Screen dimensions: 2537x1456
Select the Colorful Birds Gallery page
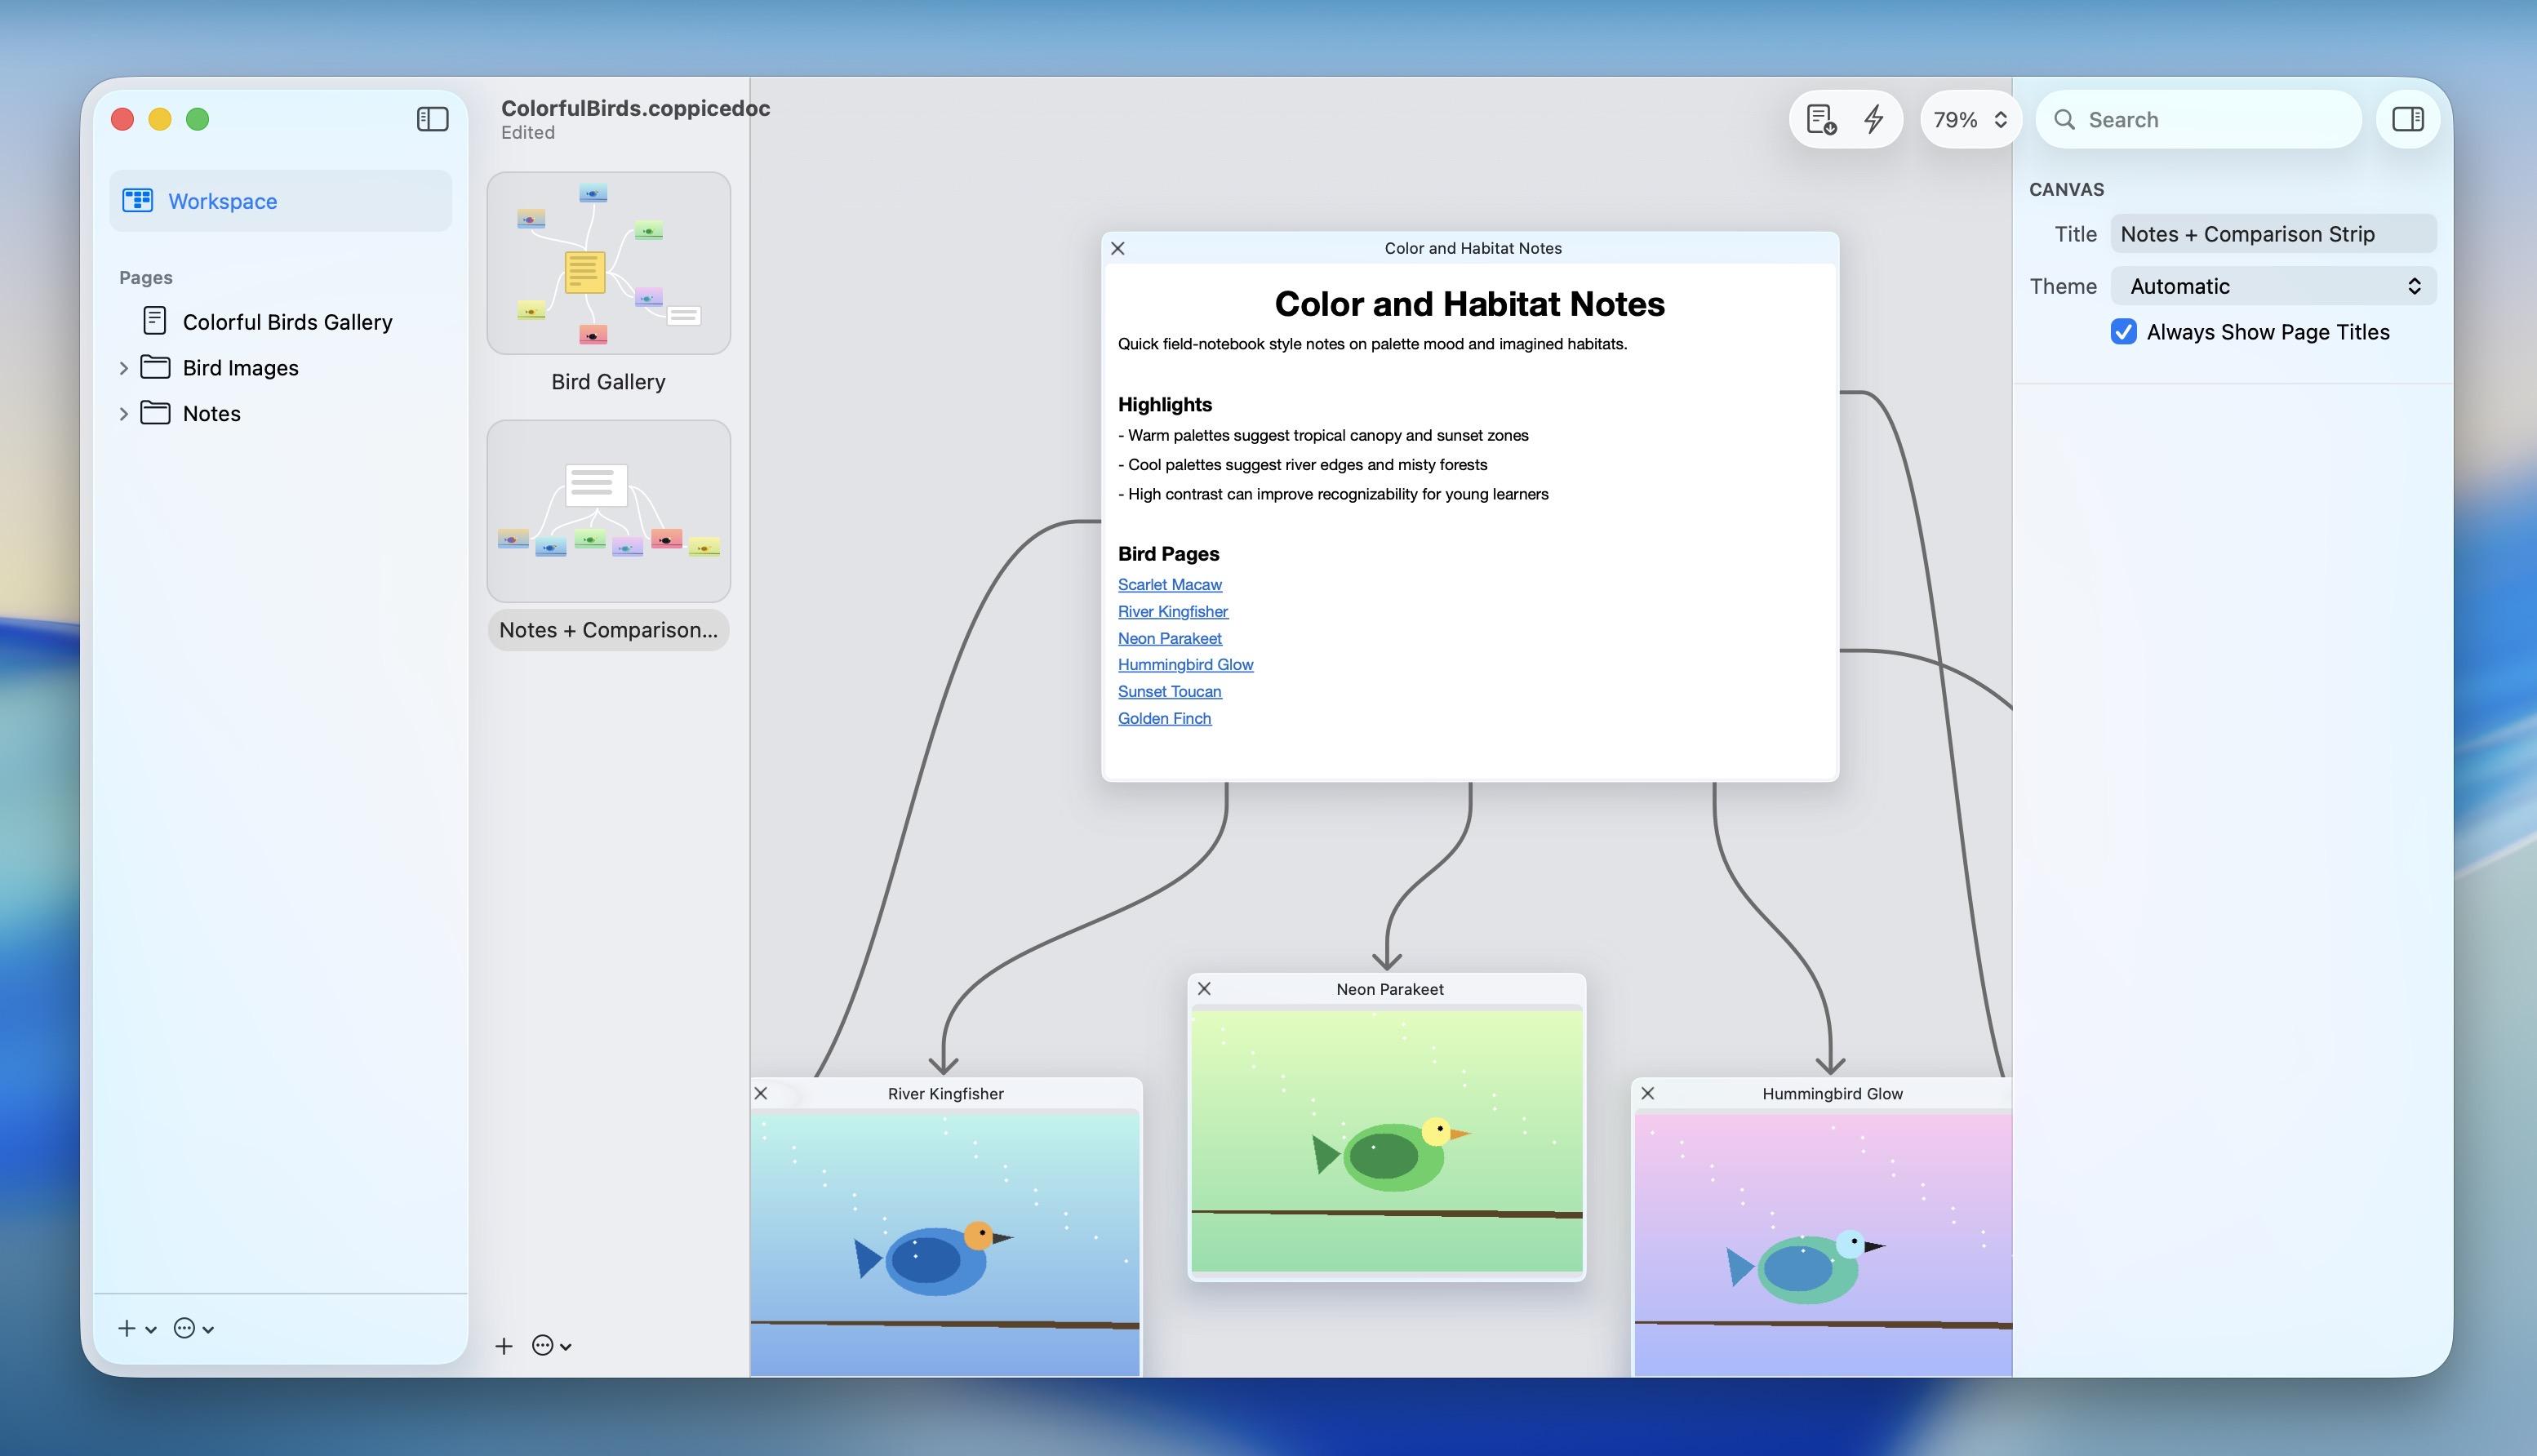click(287, 322)
